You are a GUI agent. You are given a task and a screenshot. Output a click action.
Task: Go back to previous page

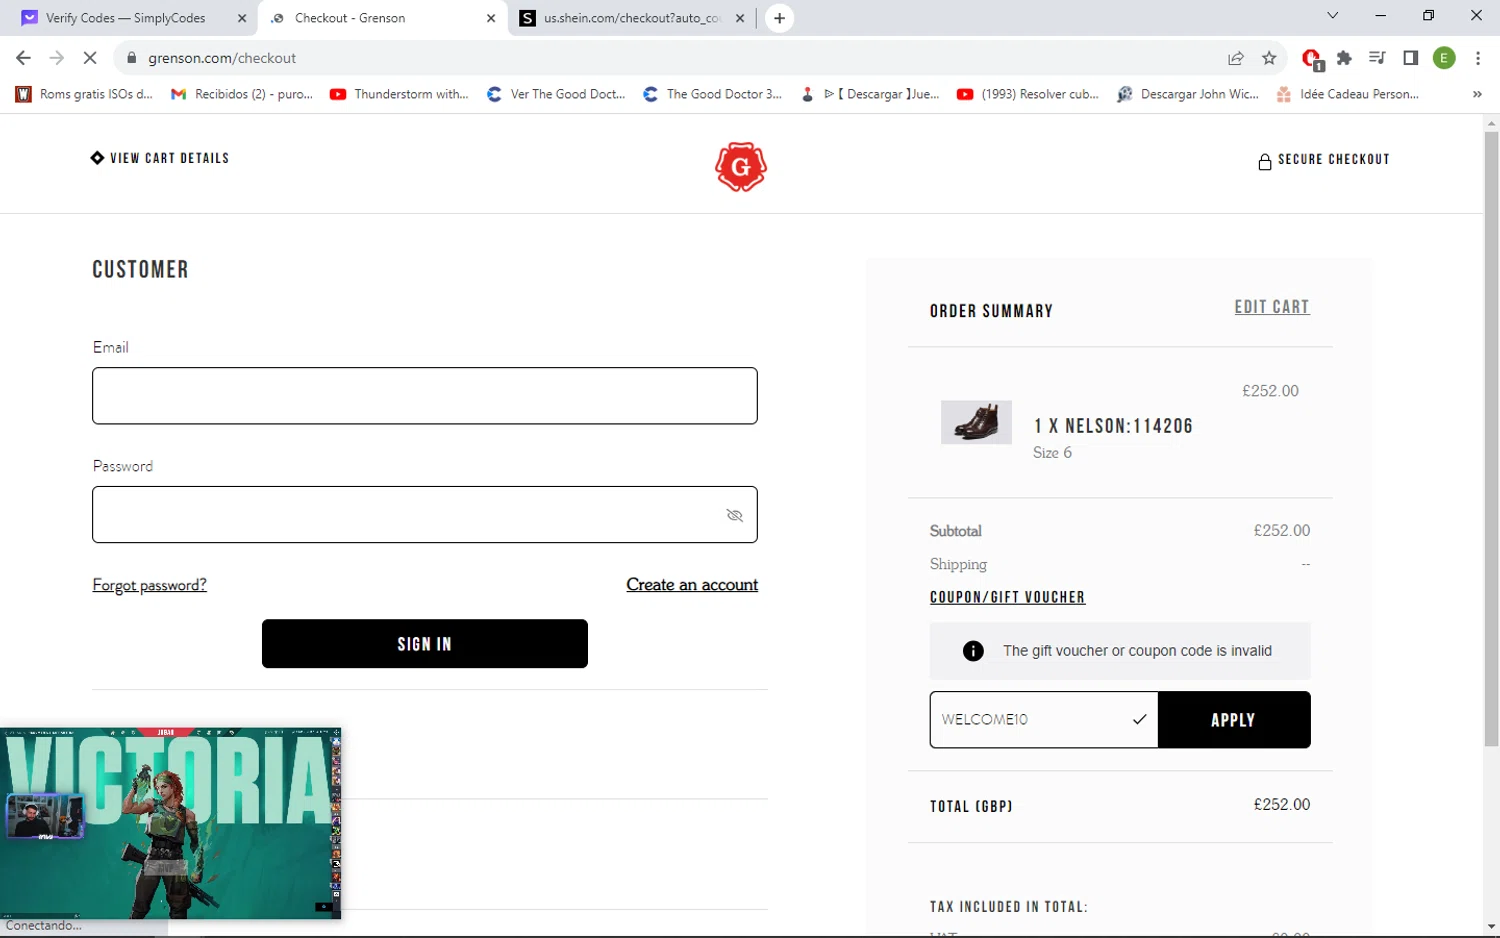pyautogui.click(x=24, y=58)
